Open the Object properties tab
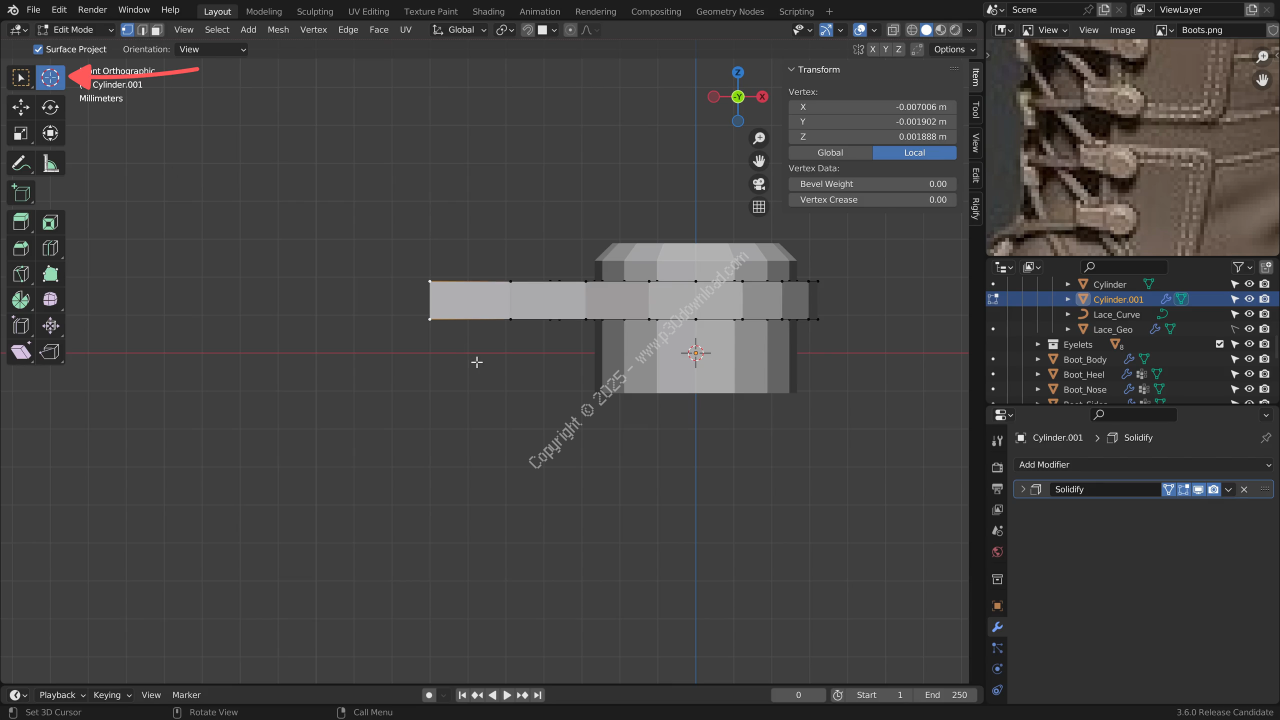 (x=997, y=606)
